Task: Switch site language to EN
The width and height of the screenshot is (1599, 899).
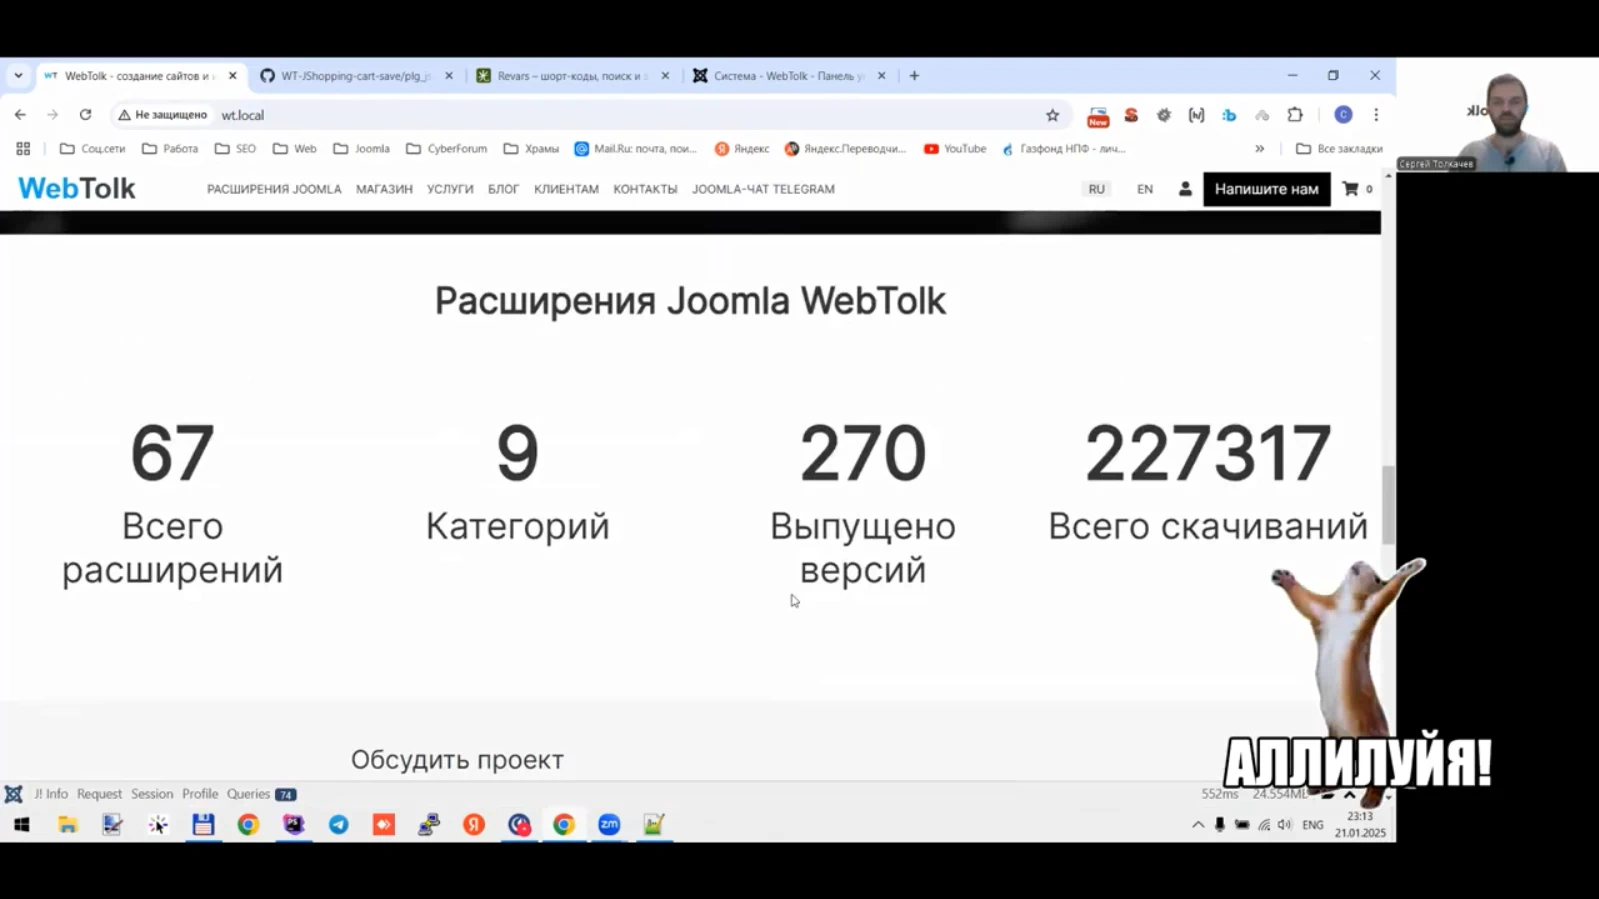Action: [1144, 189]
